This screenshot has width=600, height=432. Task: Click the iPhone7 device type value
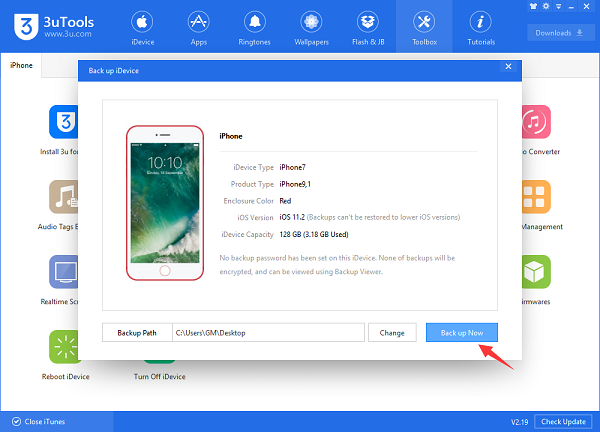pos(292,167)
